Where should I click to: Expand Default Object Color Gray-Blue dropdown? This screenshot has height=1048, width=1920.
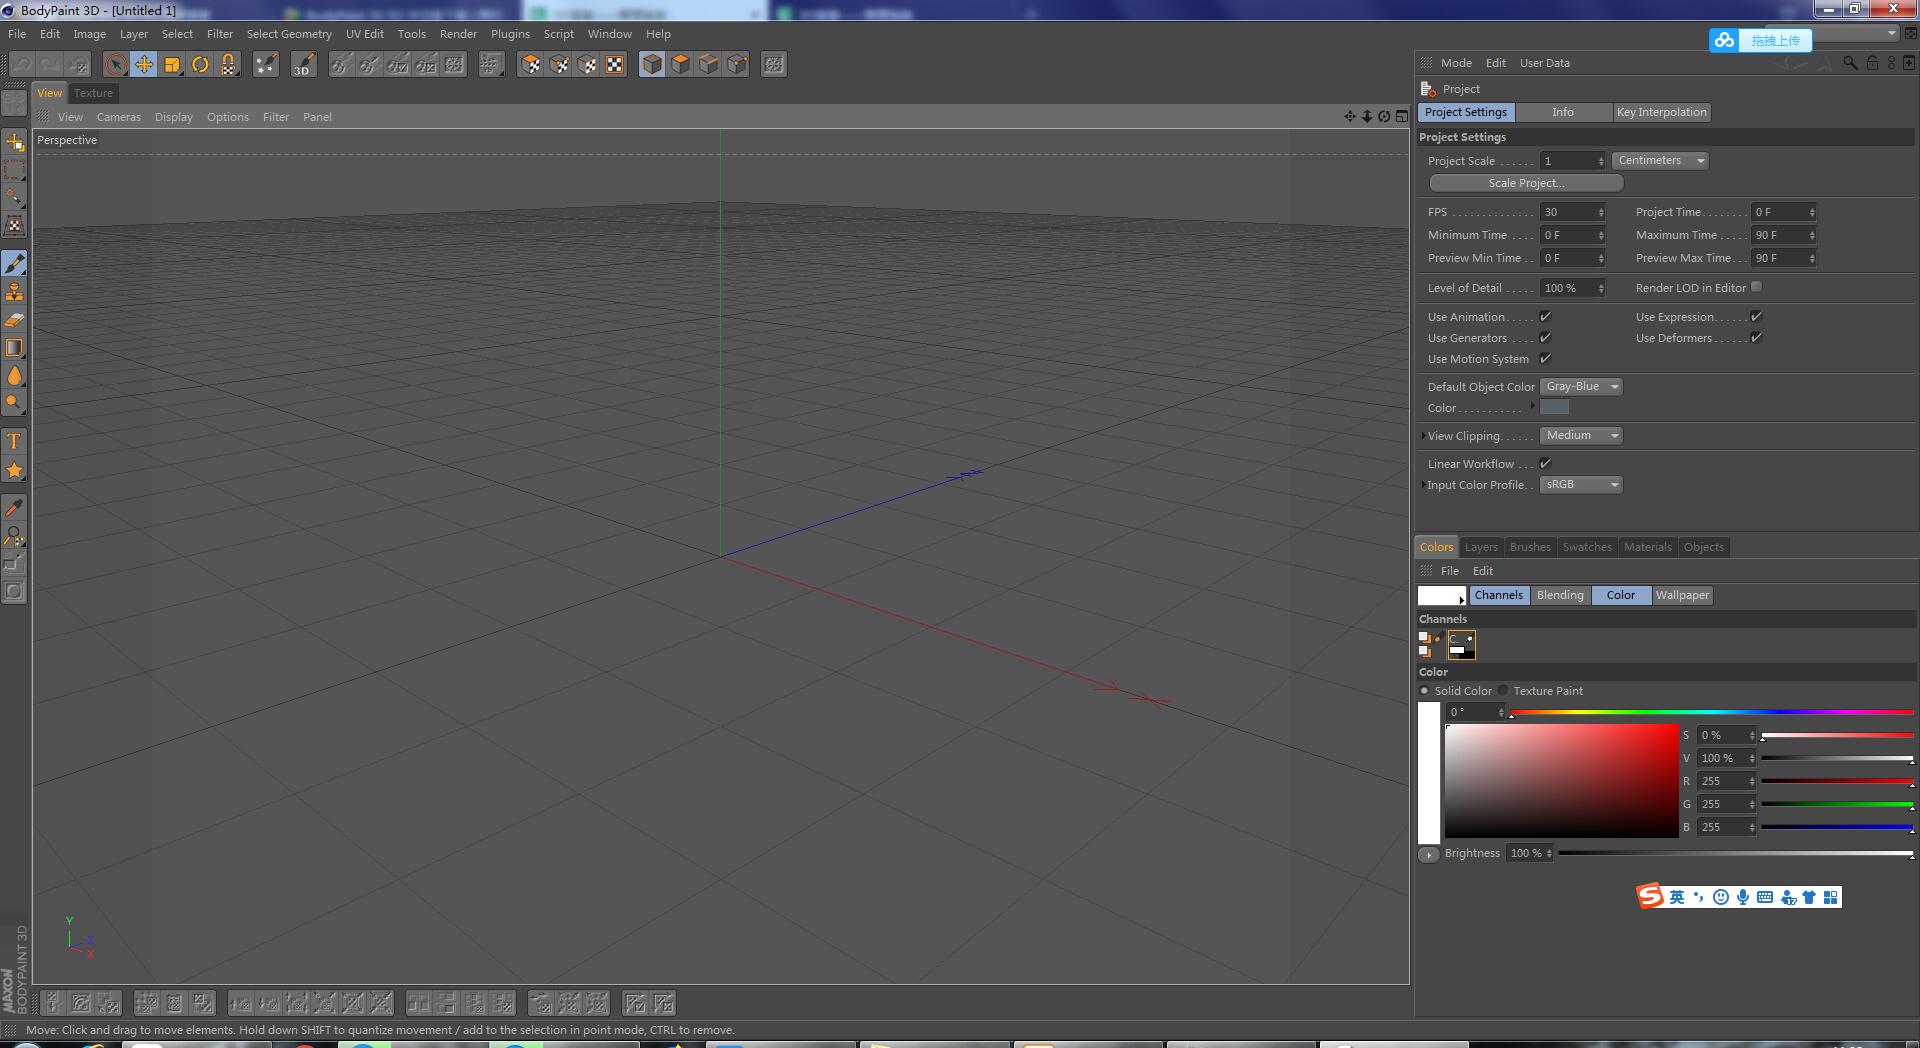click(x=1580, y=387)
